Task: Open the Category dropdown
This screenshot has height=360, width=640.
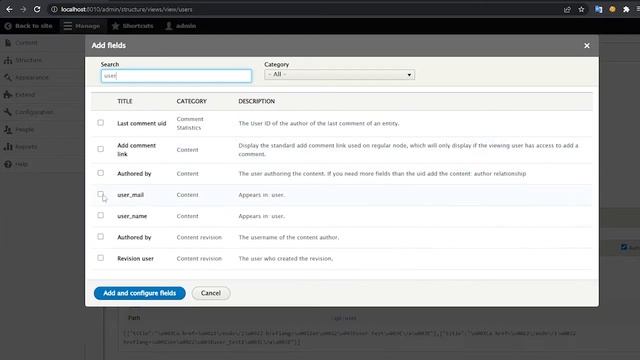Action: coord(339,75)
